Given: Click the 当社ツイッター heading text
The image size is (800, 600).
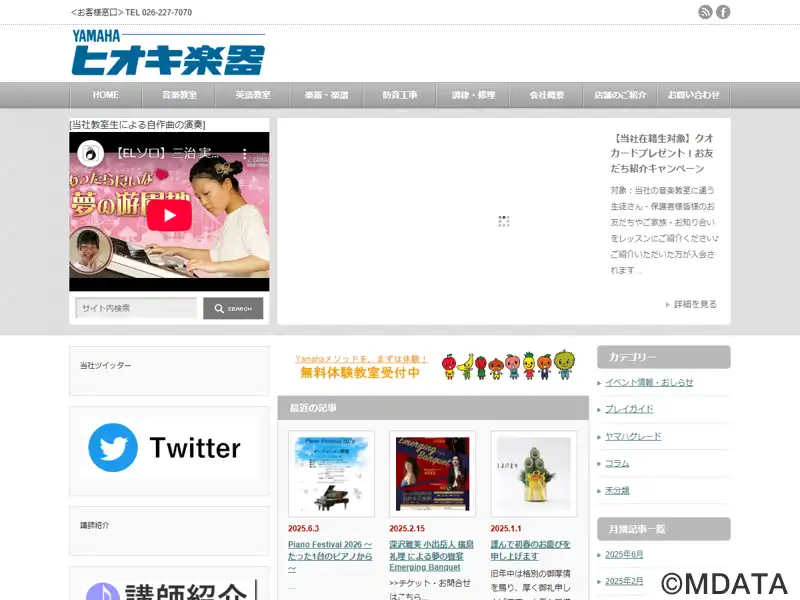Looking at the screenshot, I should 105,365.
